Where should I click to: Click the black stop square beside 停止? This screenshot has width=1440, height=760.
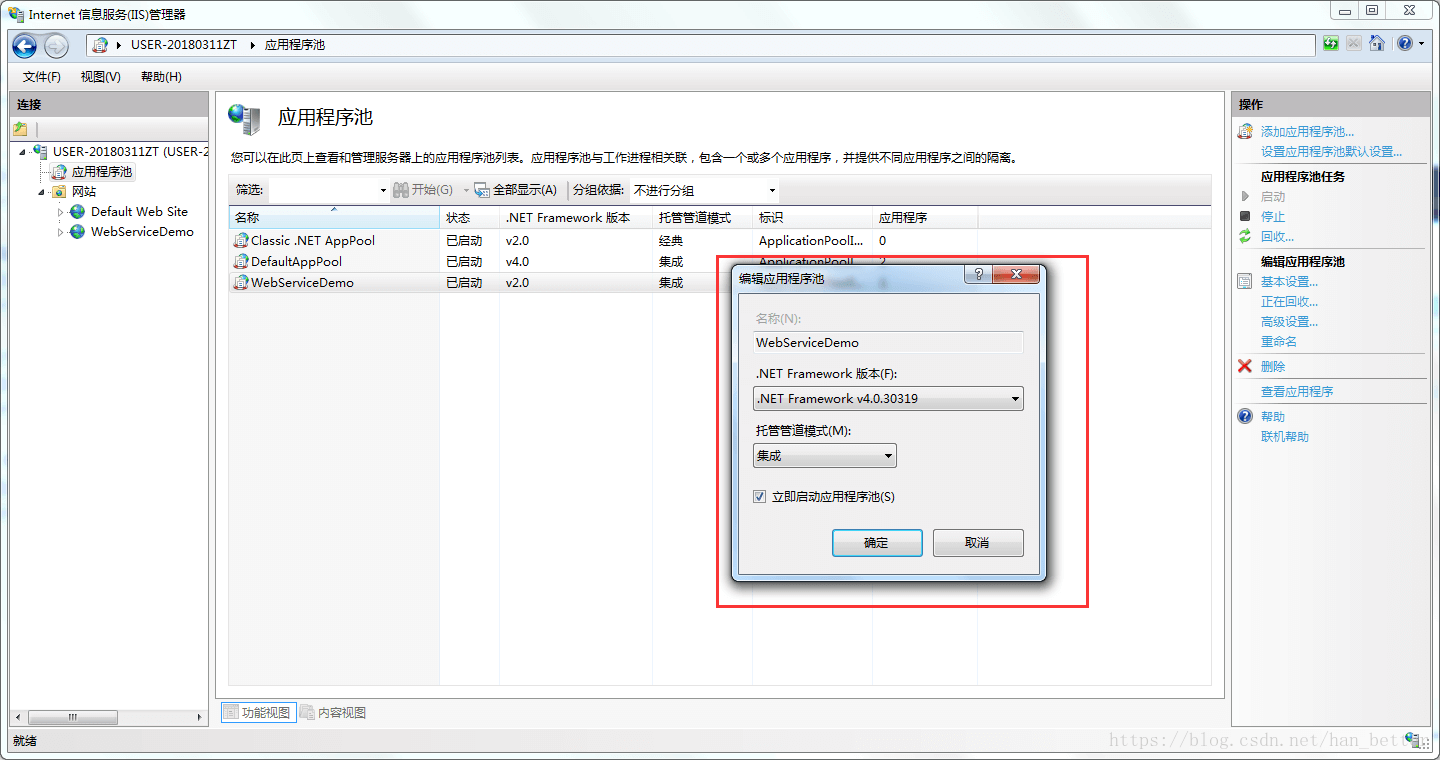coord(1245,216)
